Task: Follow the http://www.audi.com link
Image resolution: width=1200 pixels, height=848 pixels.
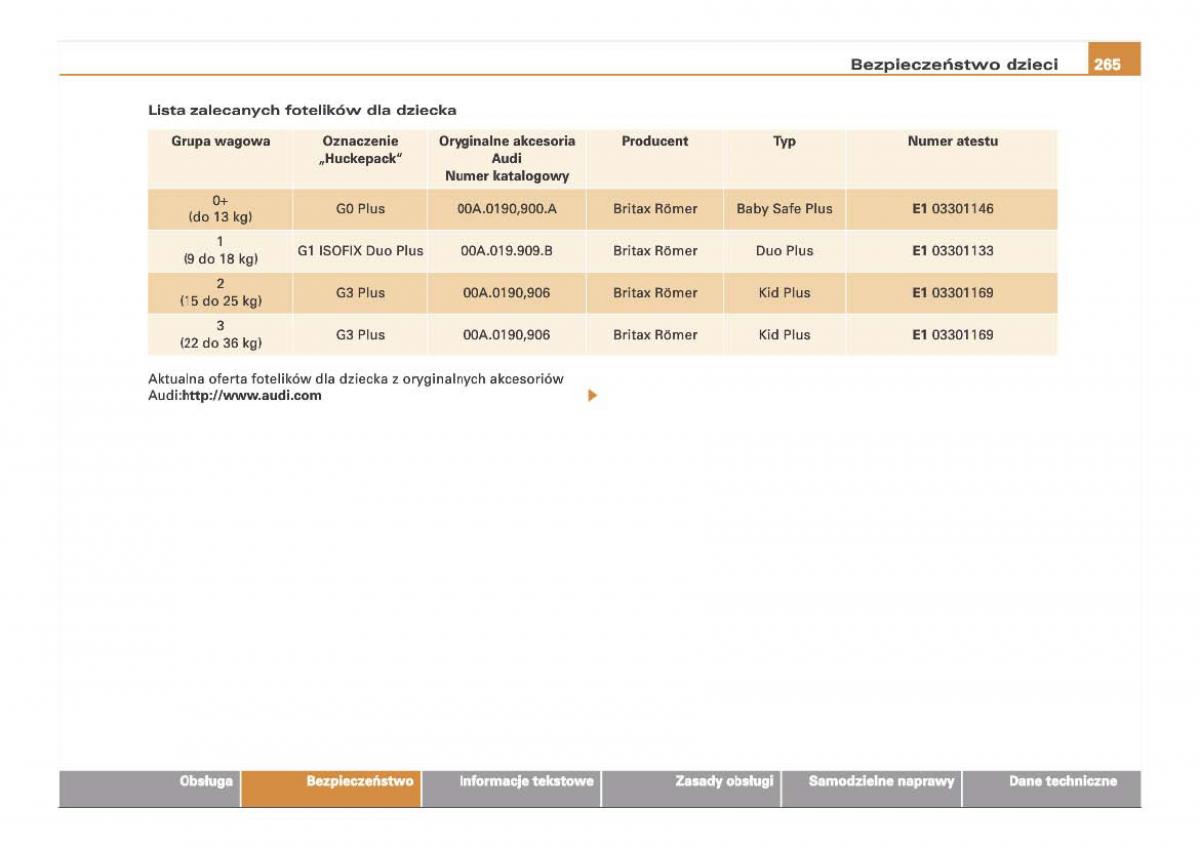Action: [252, 396]
